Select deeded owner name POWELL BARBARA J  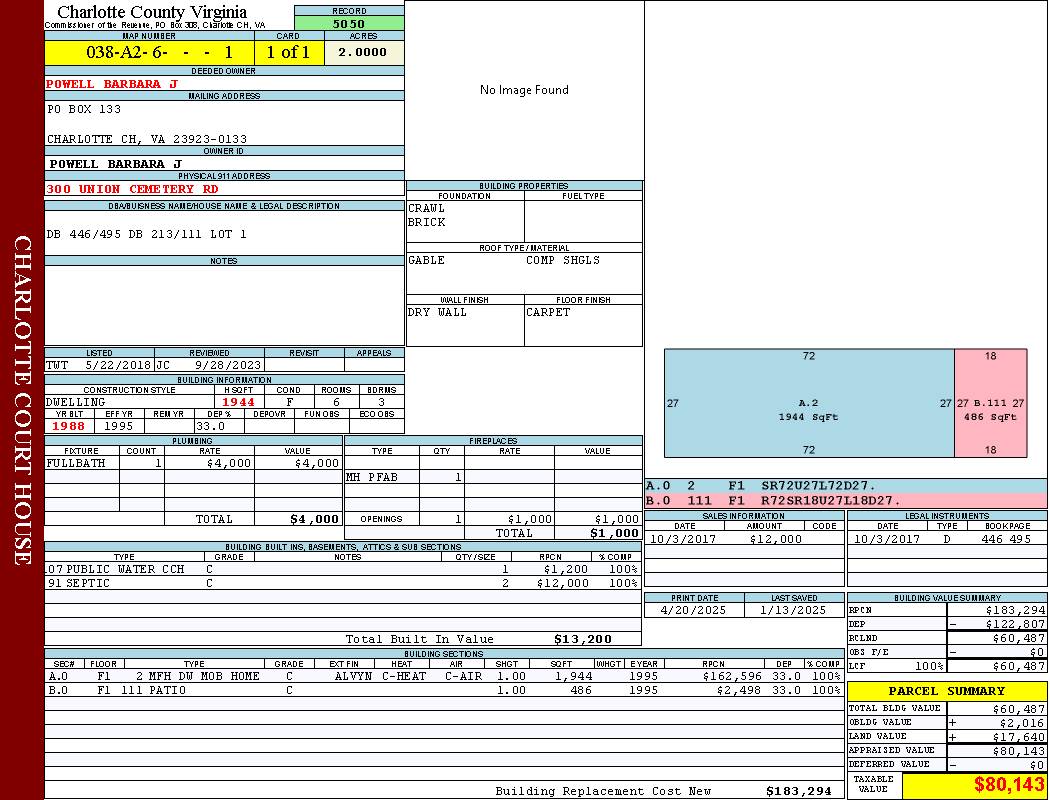point(112,84)
